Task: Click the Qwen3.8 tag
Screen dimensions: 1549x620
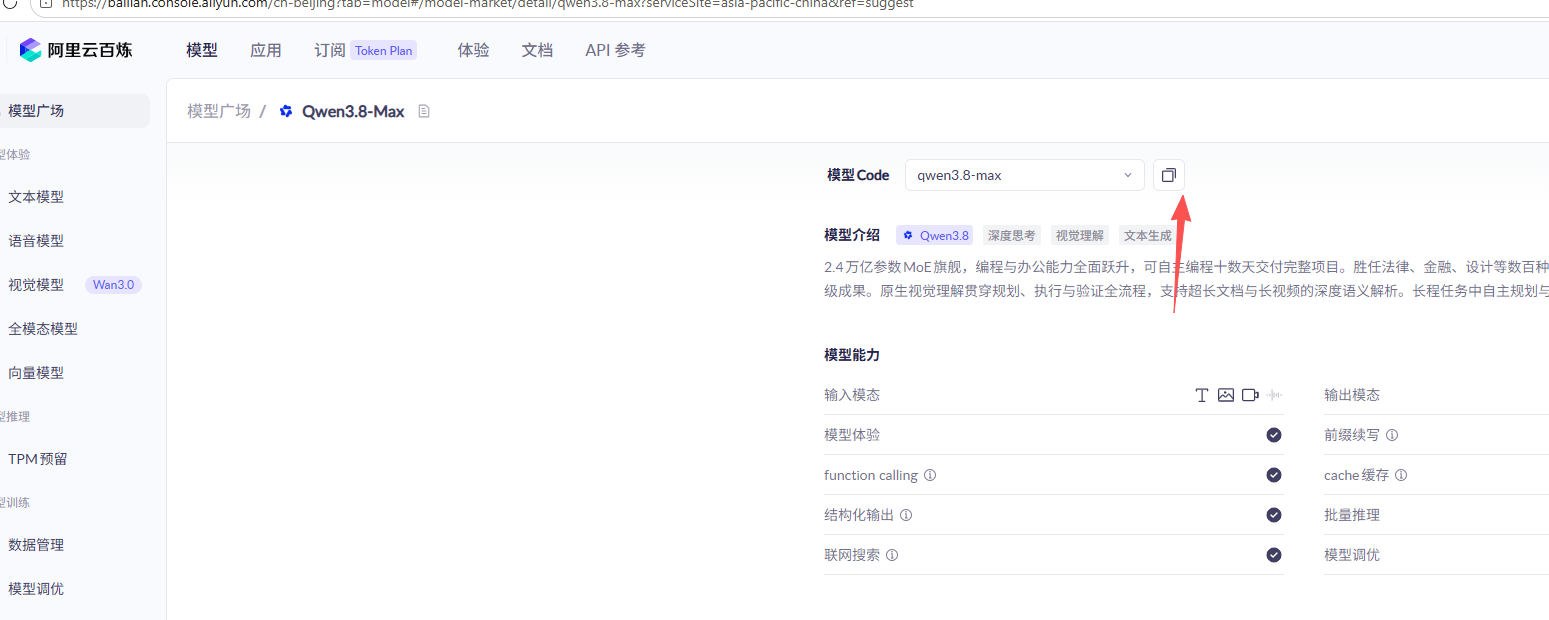Action: coord(936,235)
